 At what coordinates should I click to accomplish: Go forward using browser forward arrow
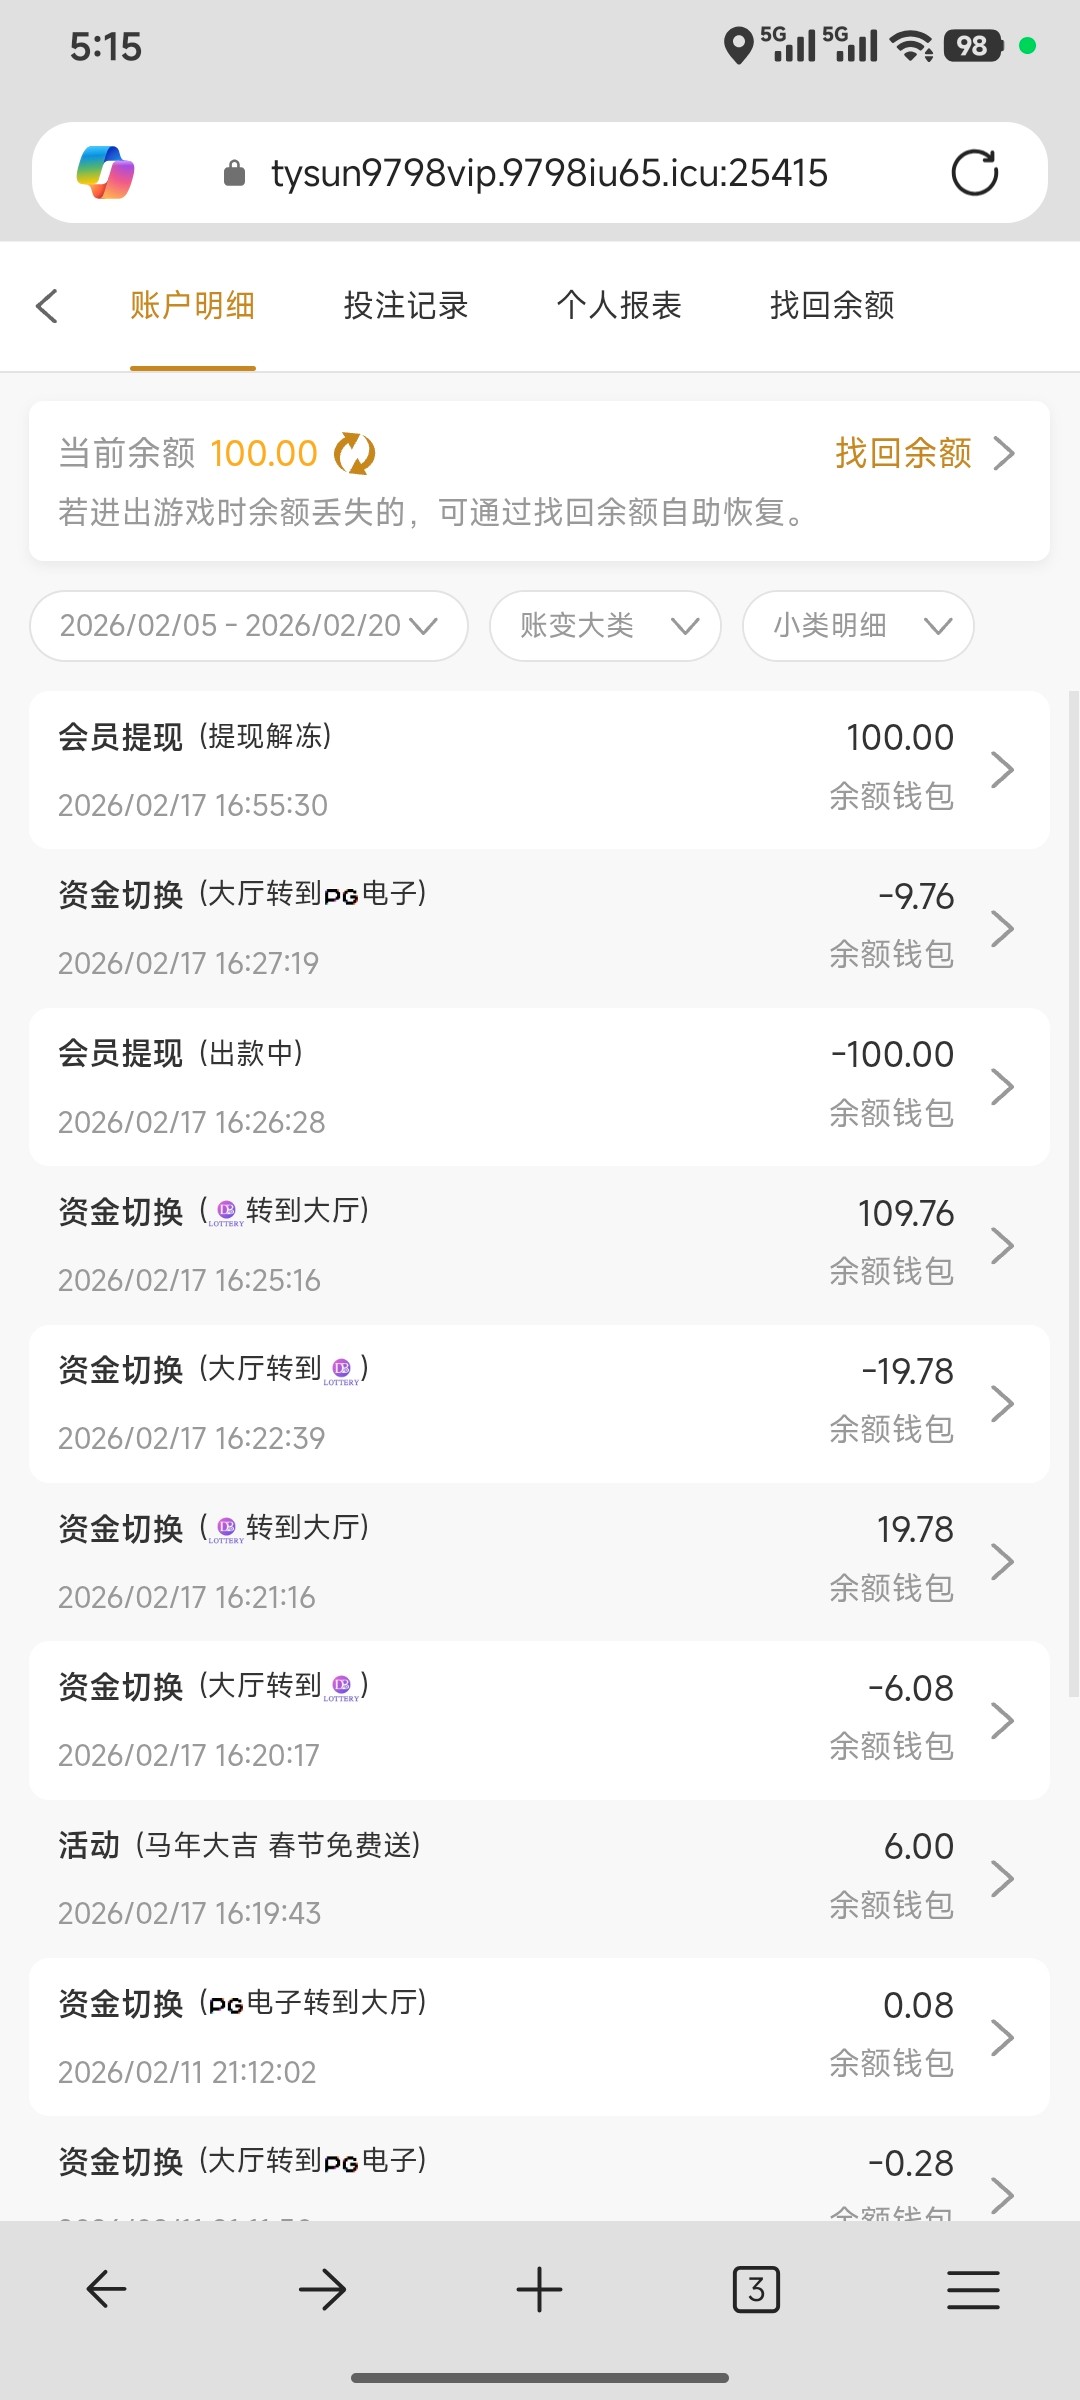click(x=322, y=2289)
